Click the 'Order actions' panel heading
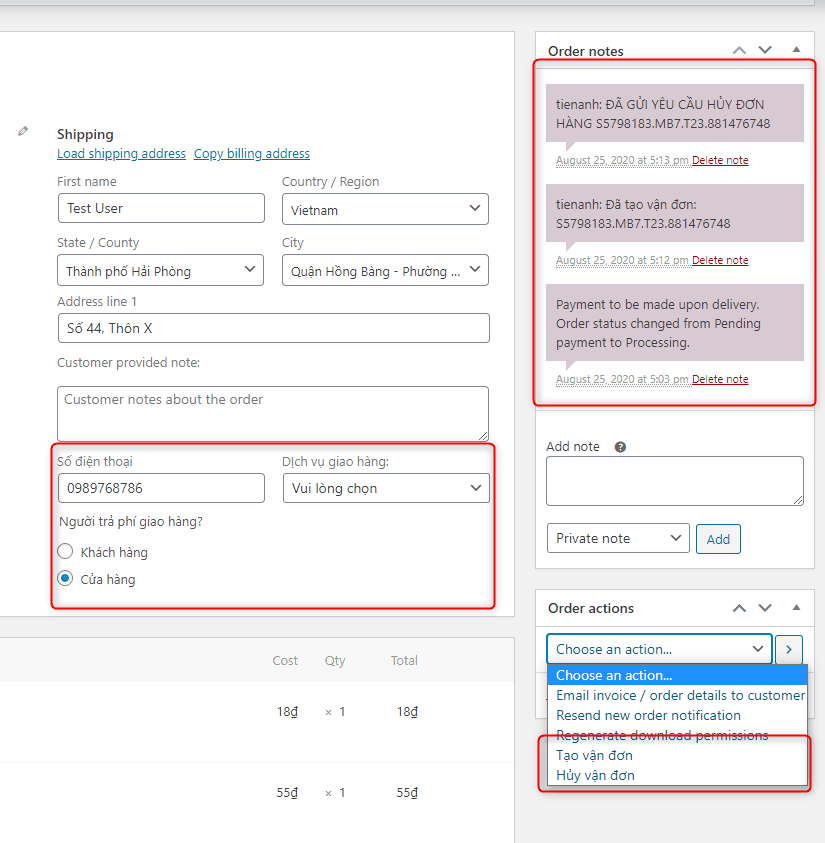The height and width of the screenshot is (843, 825). pos(591,608)
